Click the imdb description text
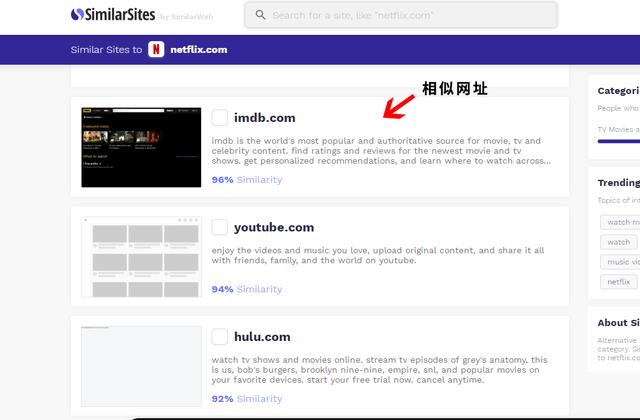 (381, 151)
